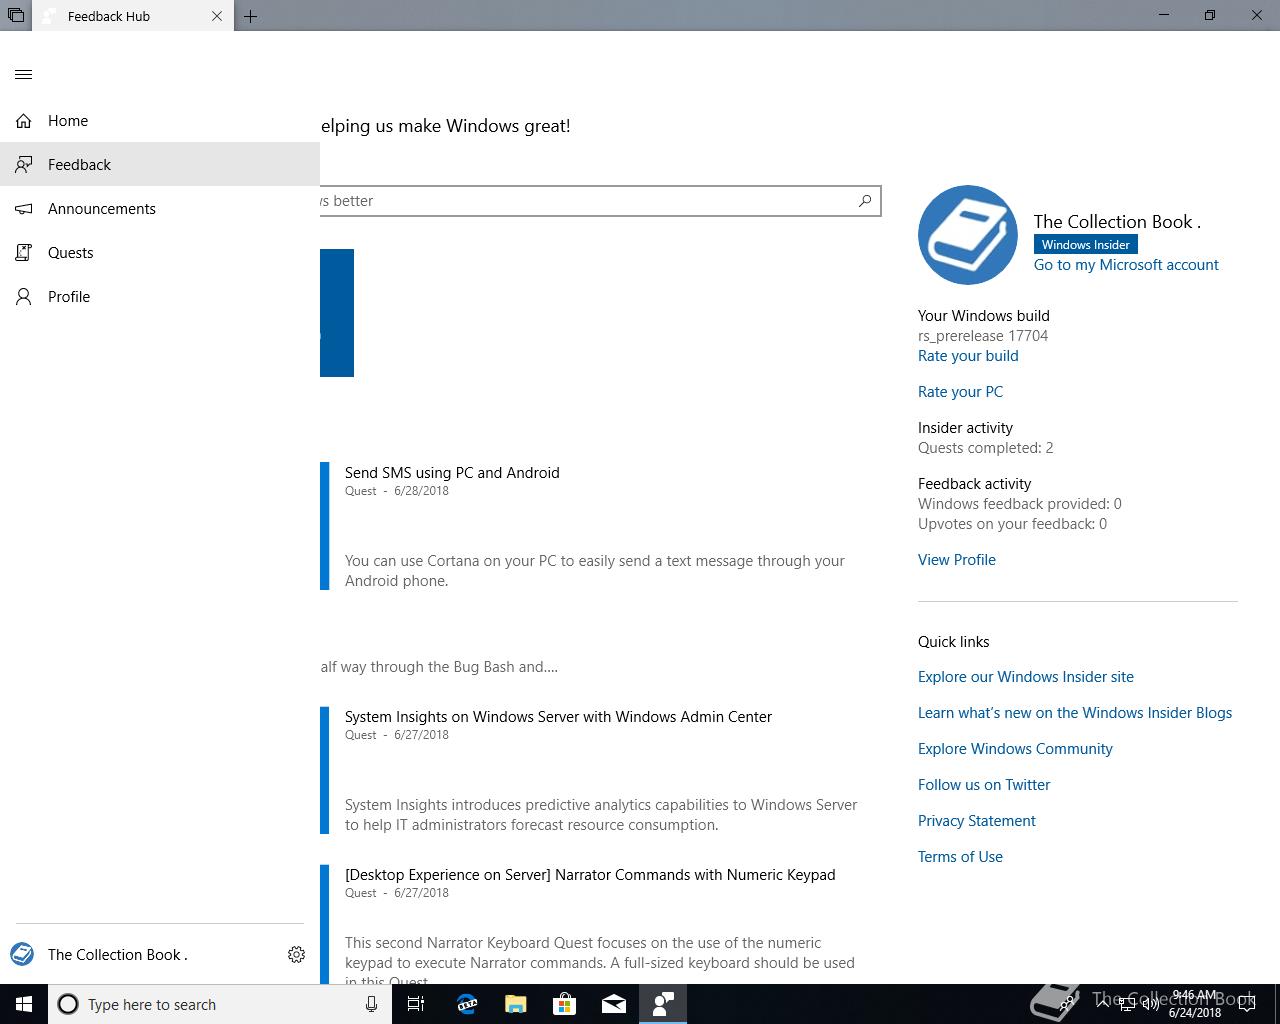The image size is (1280, 1024).
Task: Open Explore Windows Community link
Action: click(x=1015, y=749)
